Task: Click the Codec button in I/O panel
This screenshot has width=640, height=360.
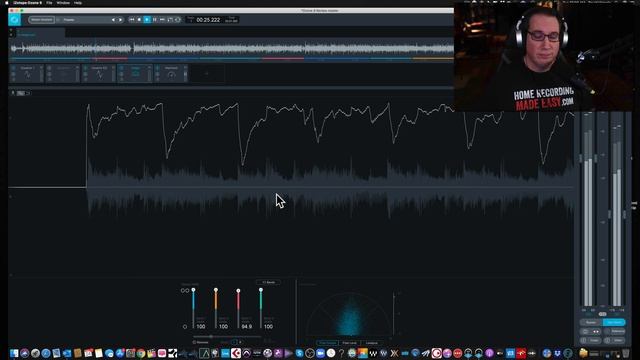Action: [x=590, y=340]
